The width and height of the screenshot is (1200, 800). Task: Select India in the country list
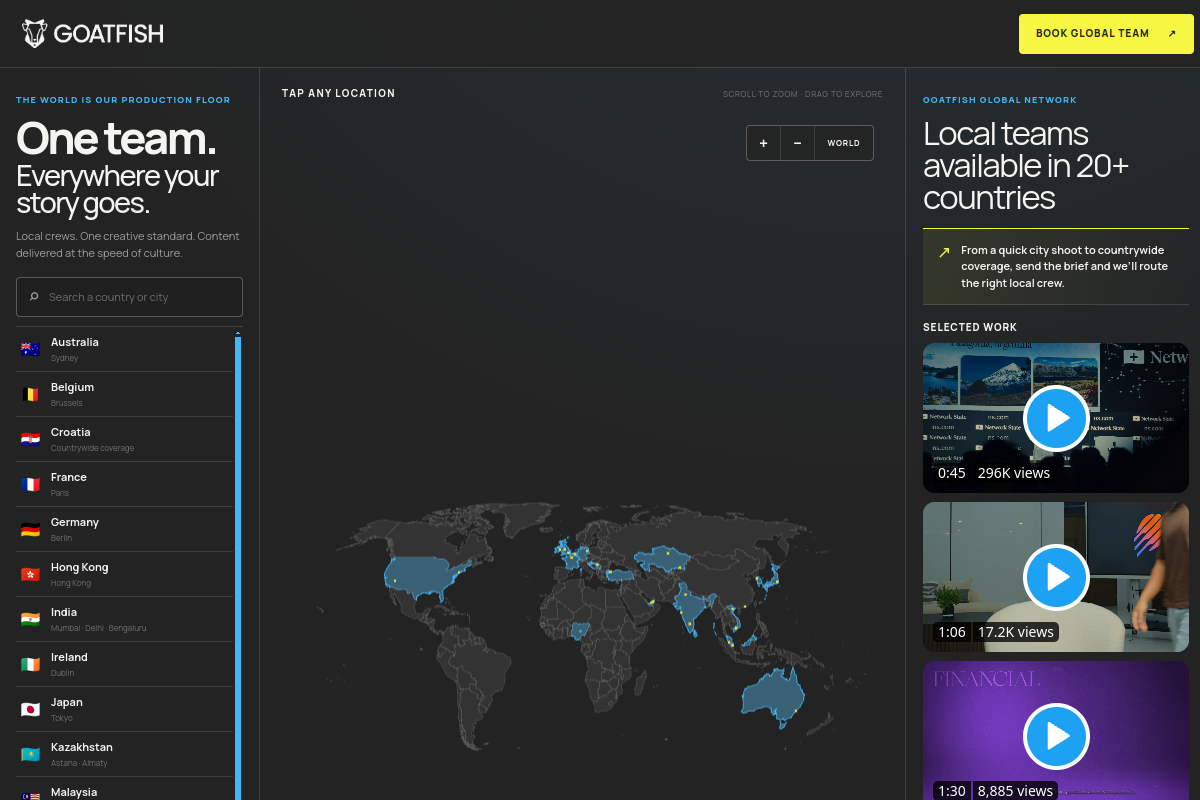point(124,619)
